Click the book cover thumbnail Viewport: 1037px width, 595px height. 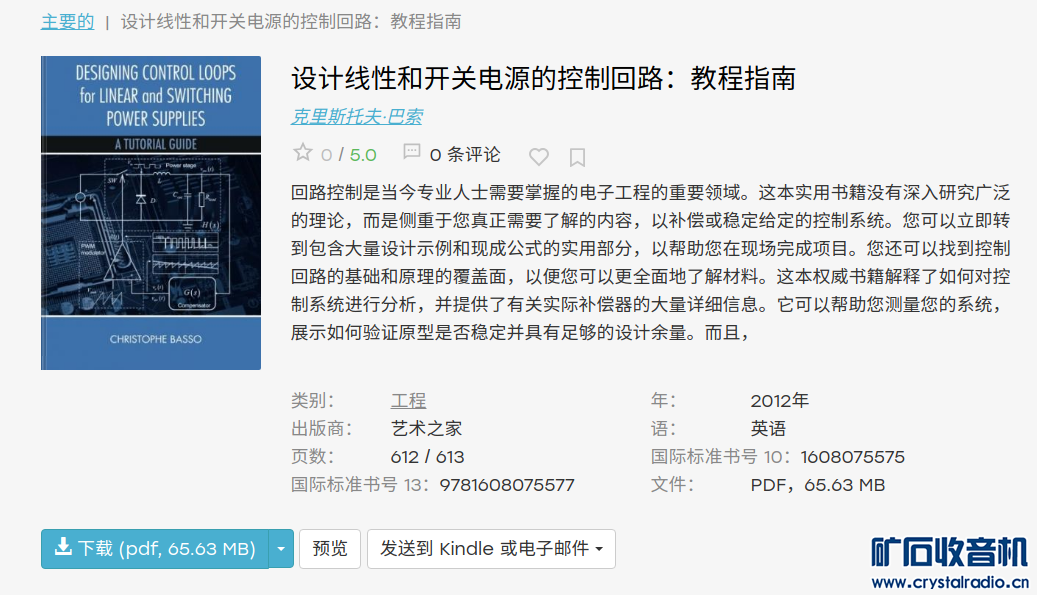[x=151, y=213]
